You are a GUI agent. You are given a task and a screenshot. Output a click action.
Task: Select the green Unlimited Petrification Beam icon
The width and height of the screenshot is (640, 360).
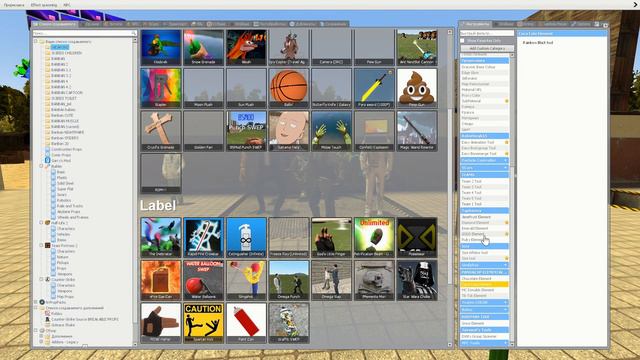[374, 237]
